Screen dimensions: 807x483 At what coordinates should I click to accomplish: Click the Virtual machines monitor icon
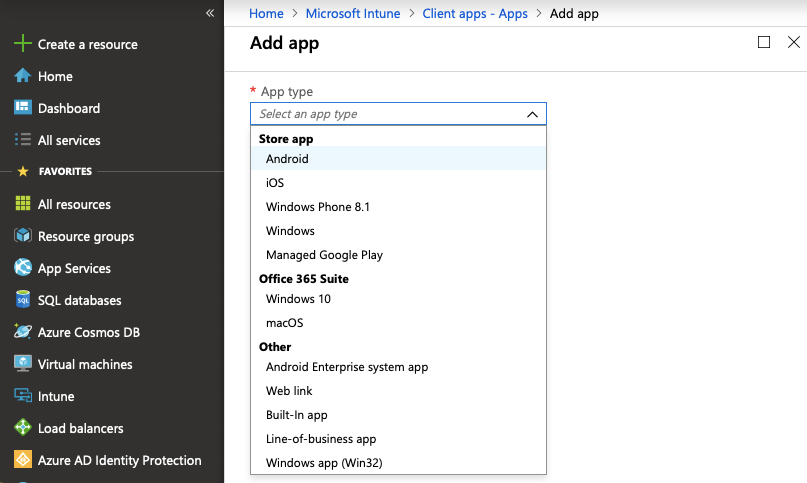pos(23,364)
